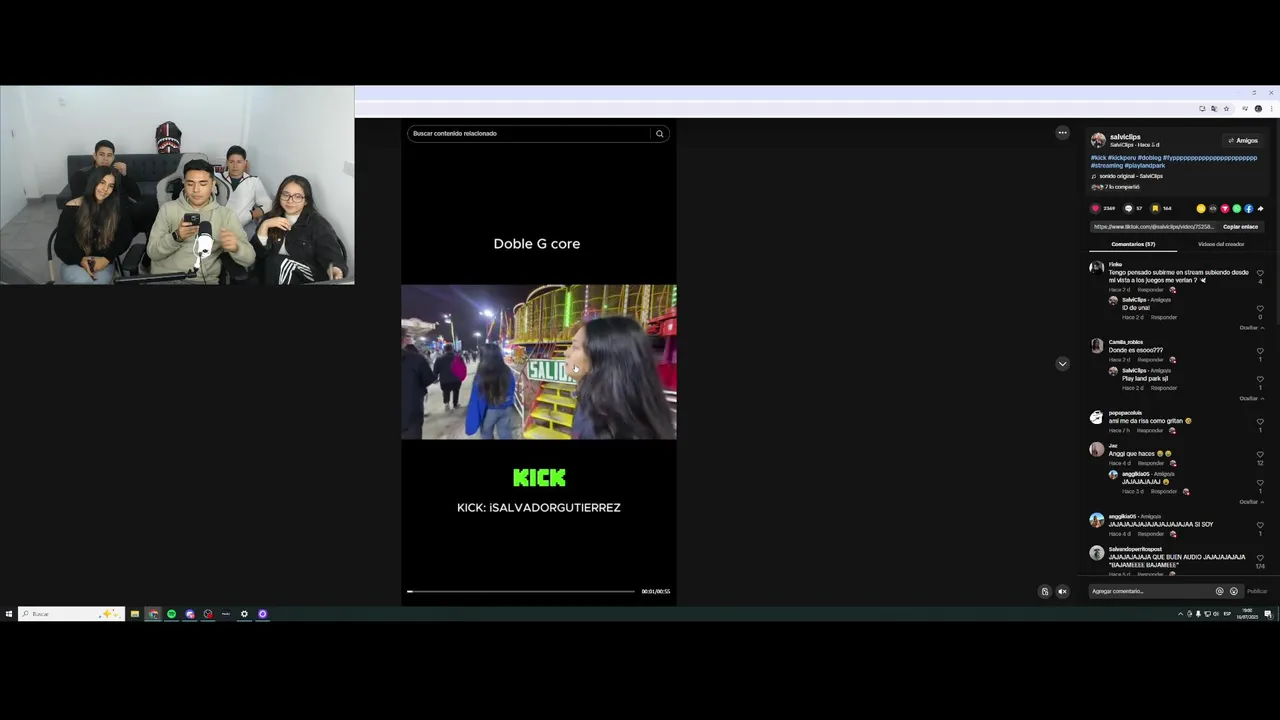This screenshot has width=1280, height=720.
Task: Click the 'Copiar enlace' button
Action: click(x=1240, y=227)
